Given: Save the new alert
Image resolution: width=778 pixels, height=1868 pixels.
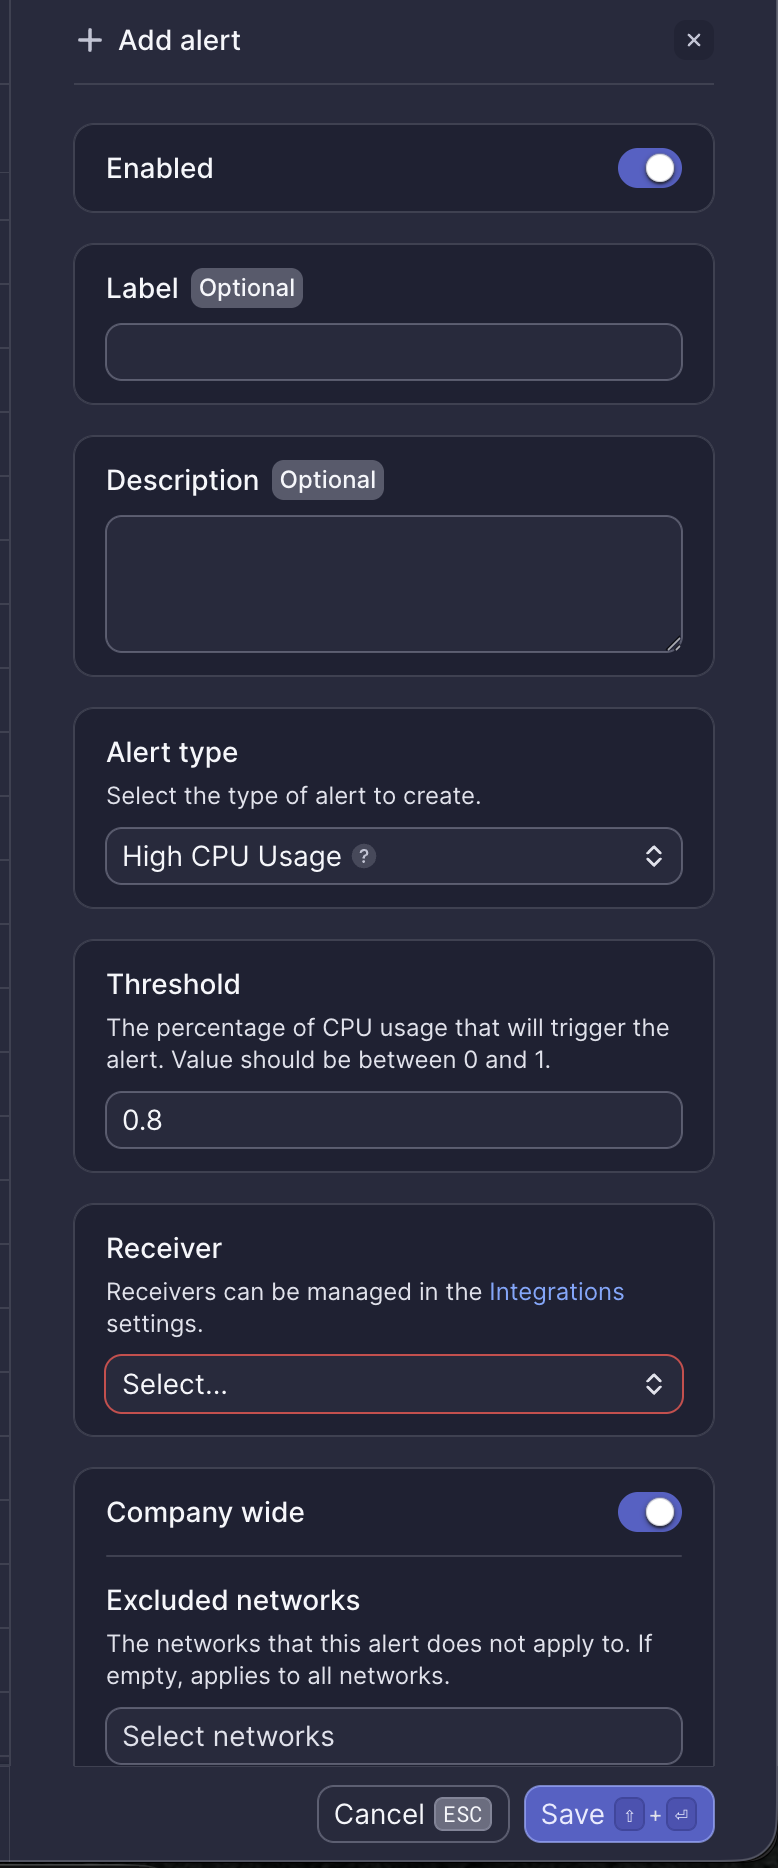Looking at the screenshot, I should (x=572, y=1814).
